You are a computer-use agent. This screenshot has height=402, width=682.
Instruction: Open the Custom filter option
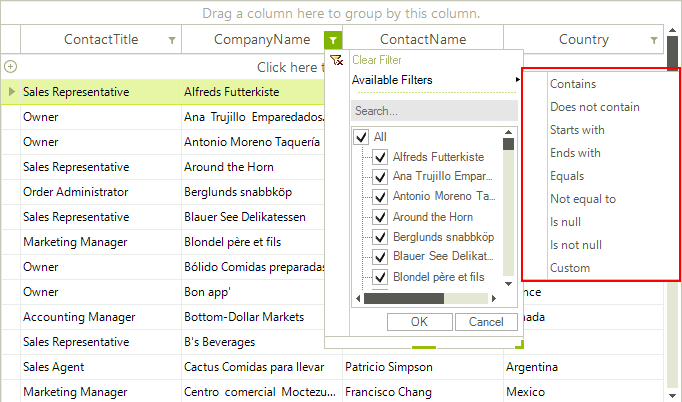pyautogui.click(x=570, y=268)
